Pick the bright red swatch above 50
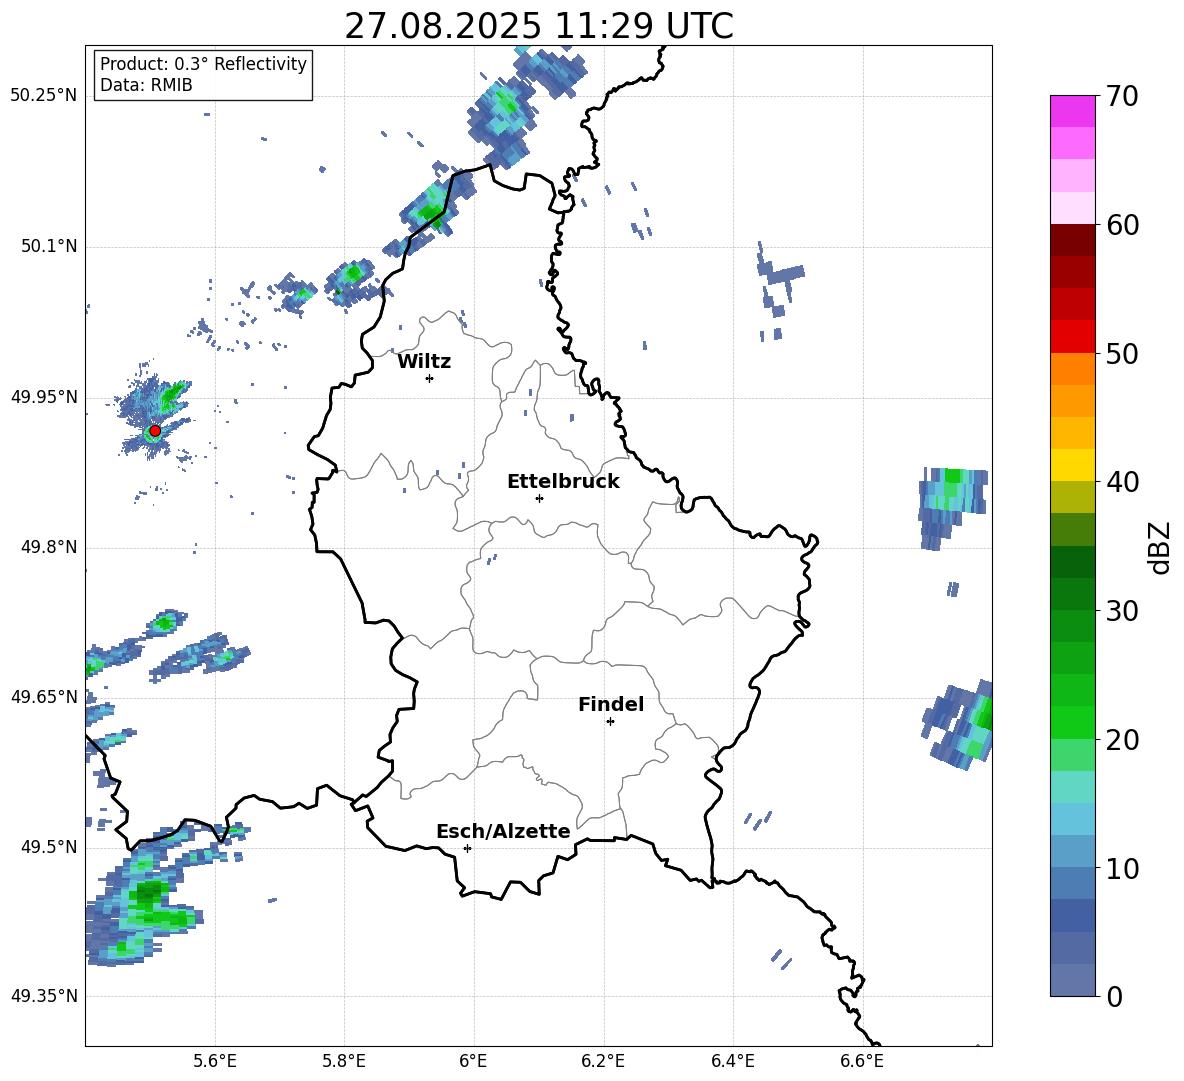 point(1072,337)
